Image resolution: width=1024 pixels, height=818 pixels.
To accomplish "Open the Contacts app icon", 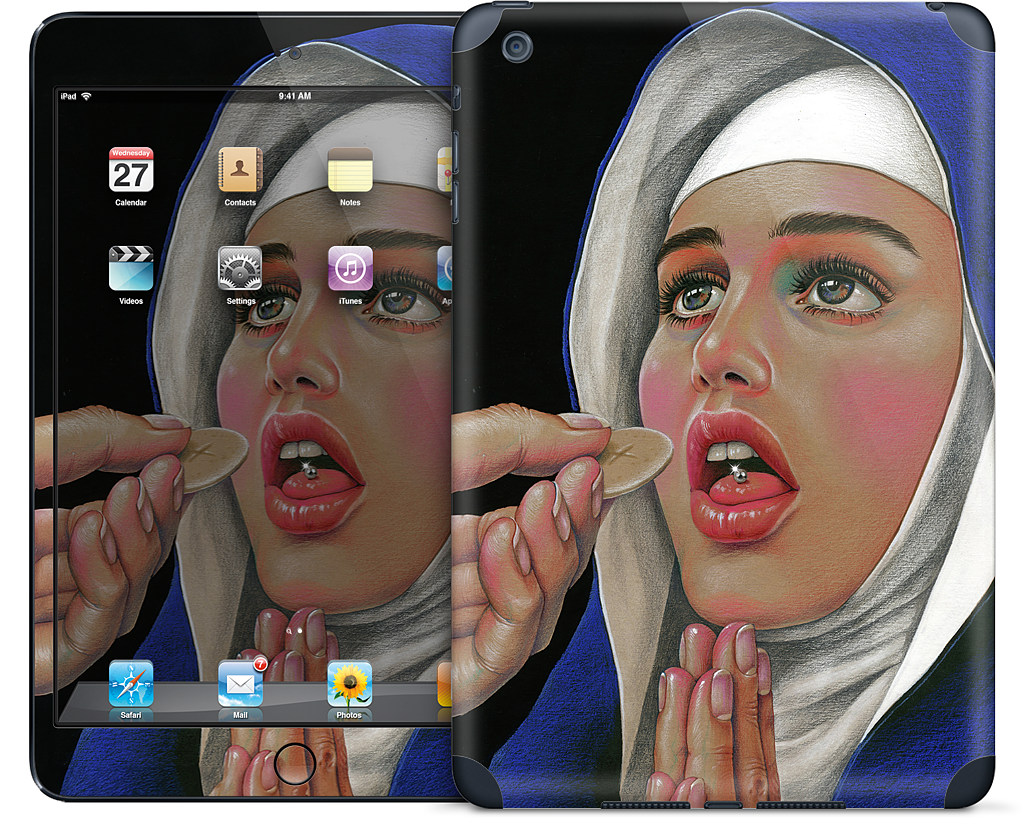I will coord(240,170).
